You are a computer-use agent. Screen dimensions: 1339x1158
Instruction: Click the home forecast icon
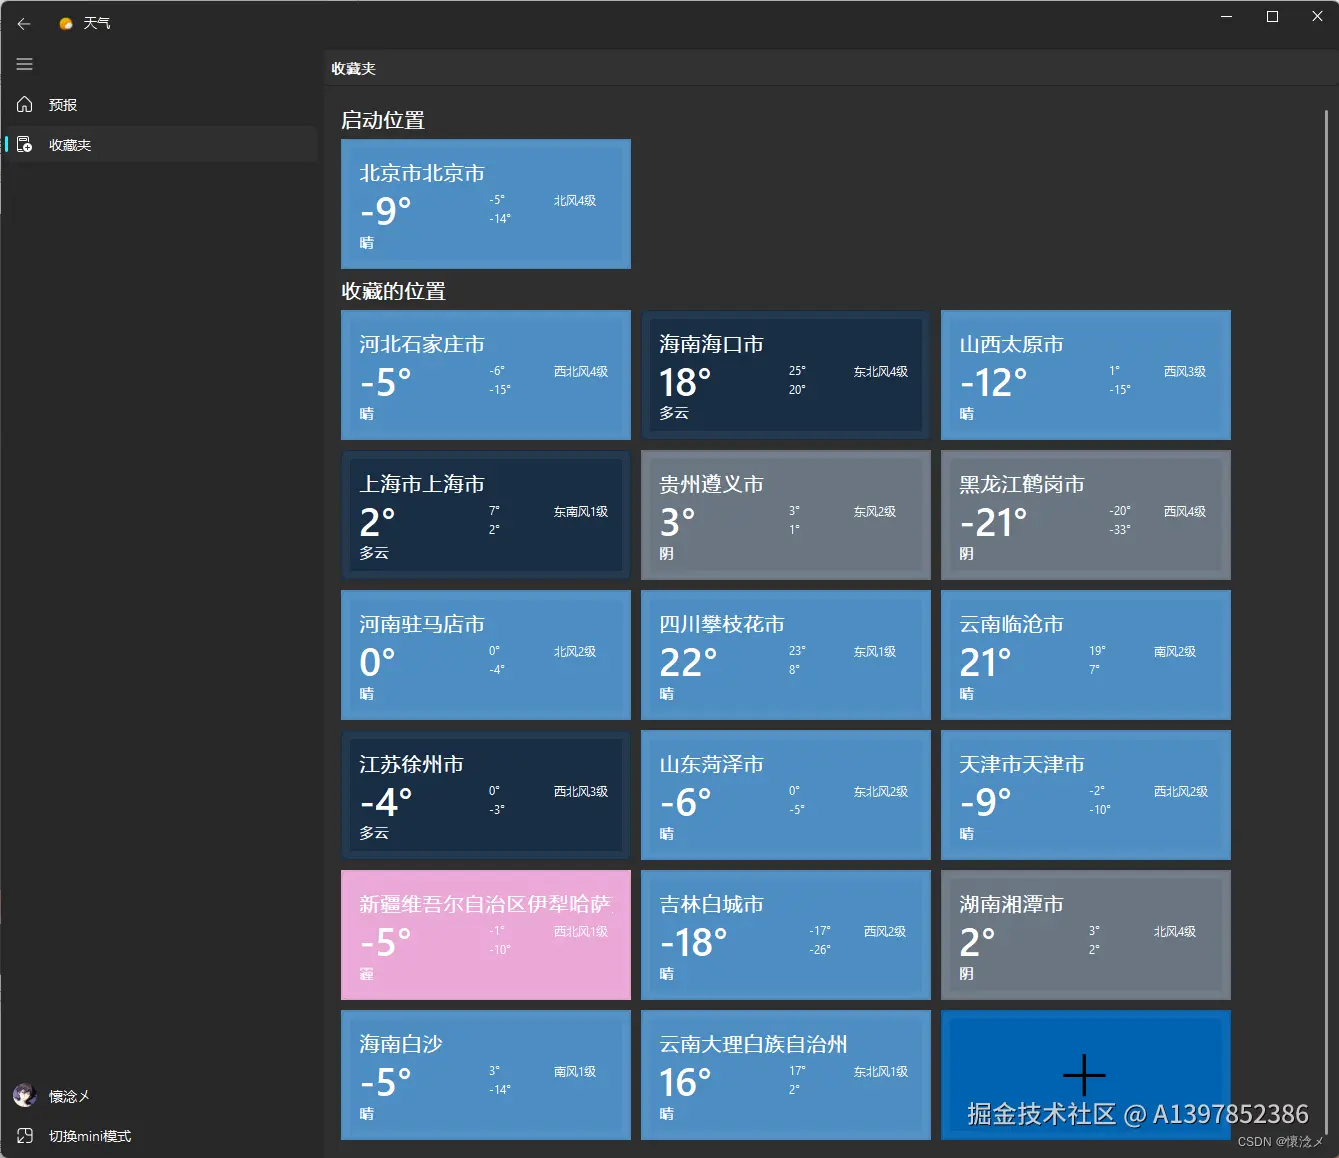[25, 104]
